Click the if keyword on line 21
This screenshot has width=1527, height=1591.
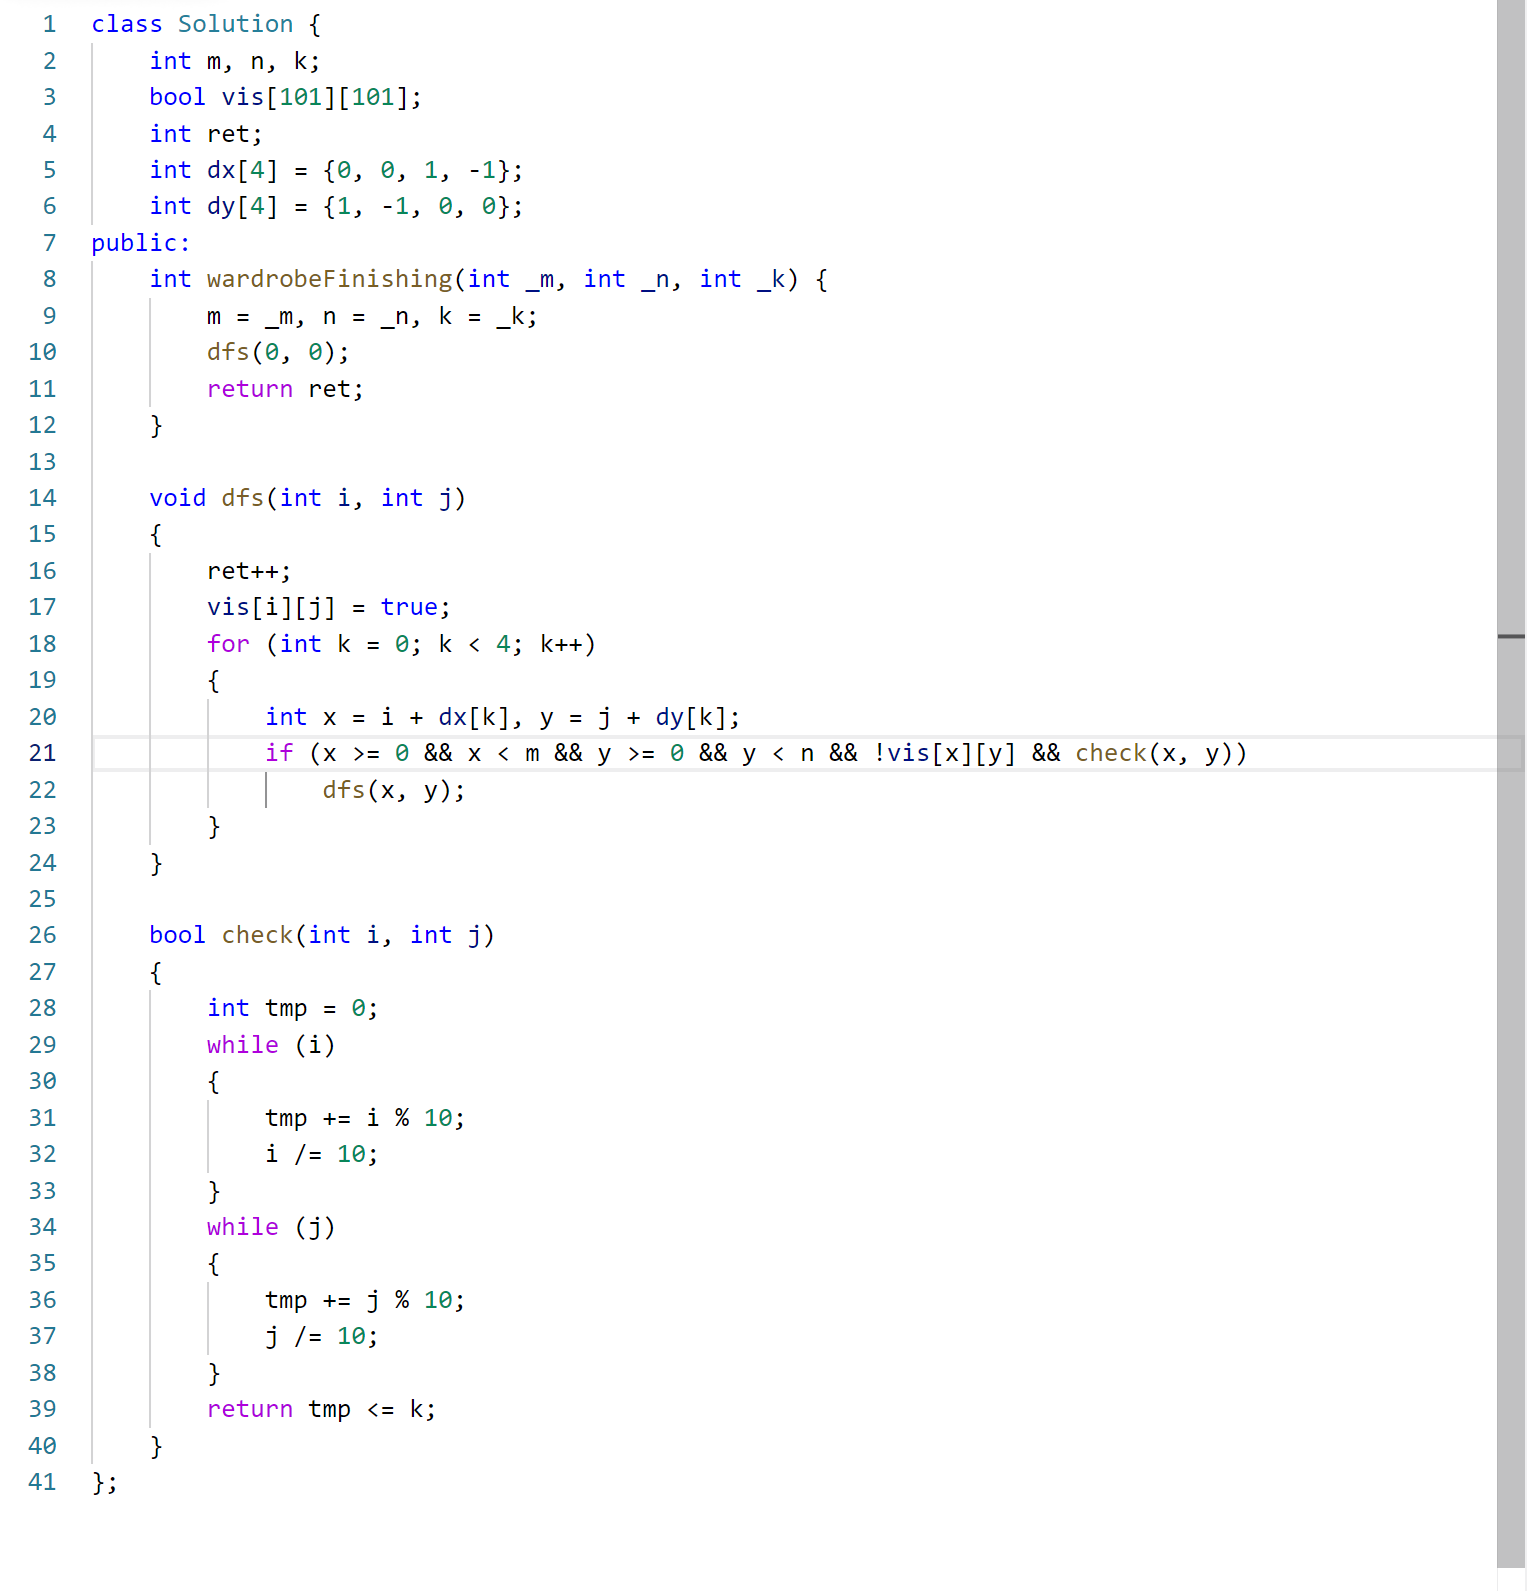[279, 753]
